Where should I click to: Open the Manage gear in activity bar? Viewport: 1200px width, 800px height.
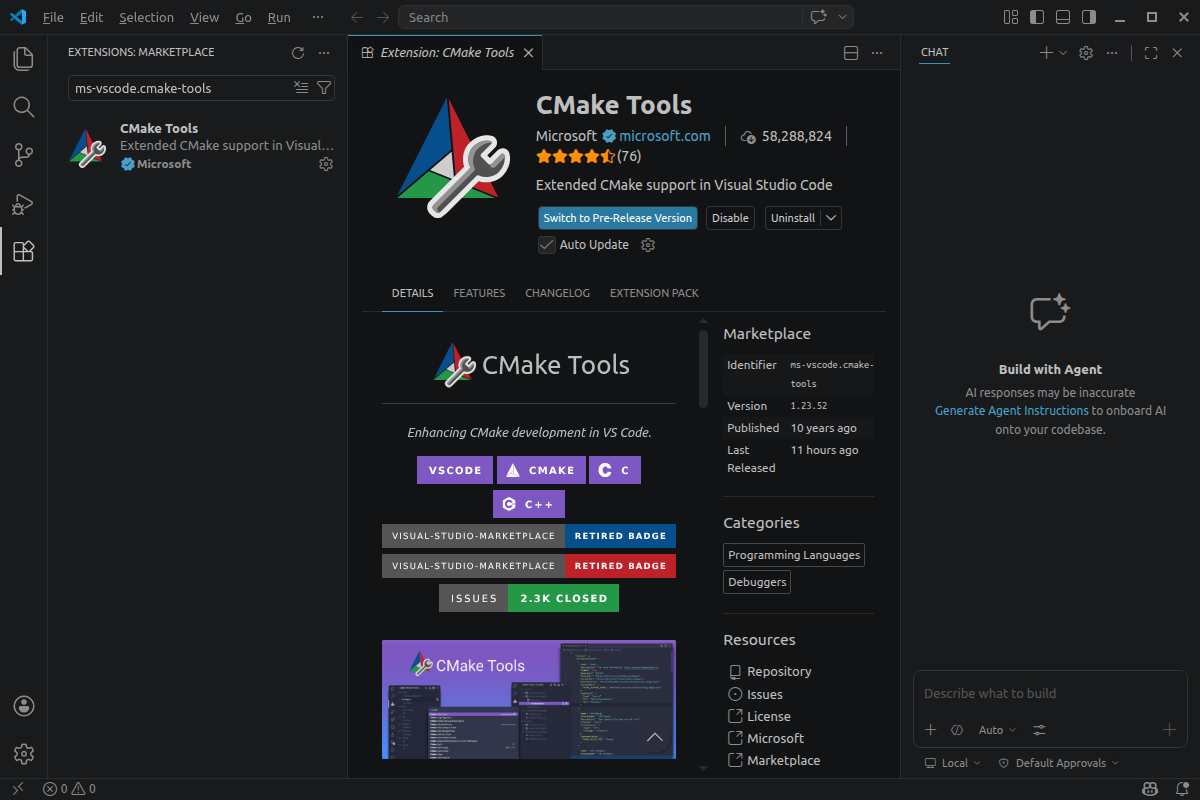[x=24, y=754]
